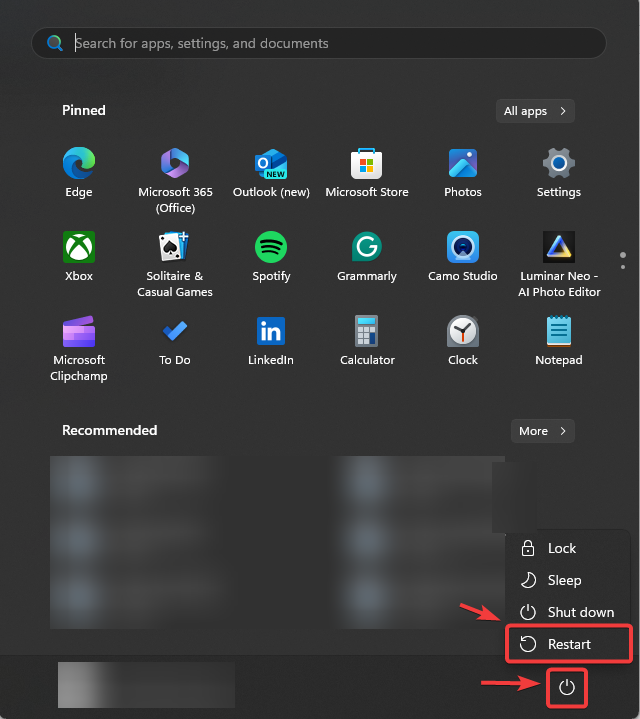Screen dimensions: 640x719
Task: Choose Sleep in power menu
Action: [x=568, y=581]
